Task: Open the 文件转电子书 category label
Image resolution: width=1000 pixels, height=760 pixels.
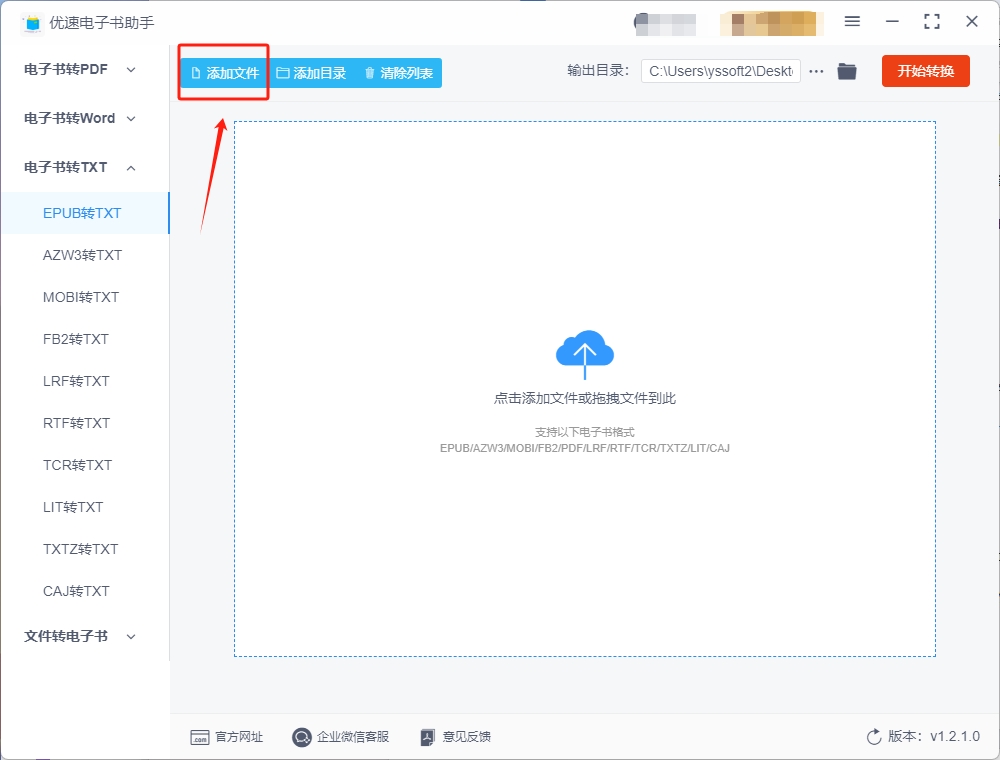Action: tap(66, 636)
